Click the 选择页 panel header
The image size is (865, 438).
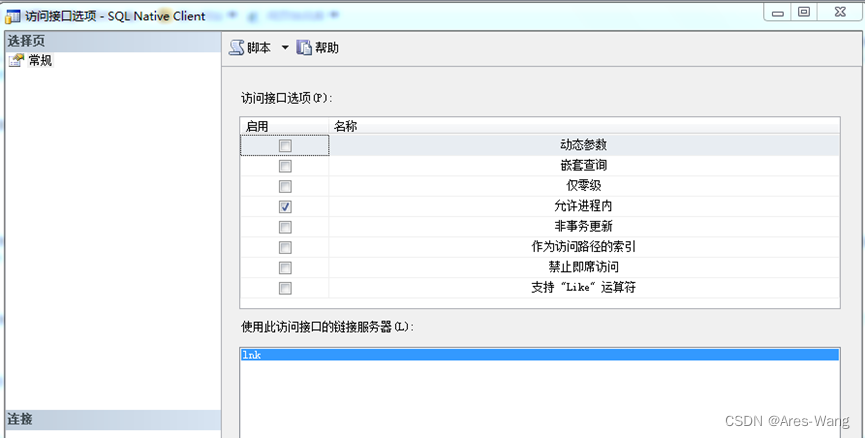coord(113,41)
